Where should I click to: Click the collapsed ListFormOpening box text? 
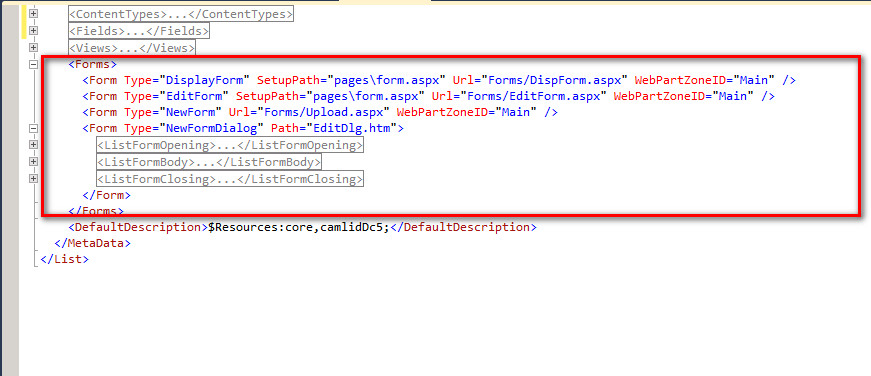[230, 146]
